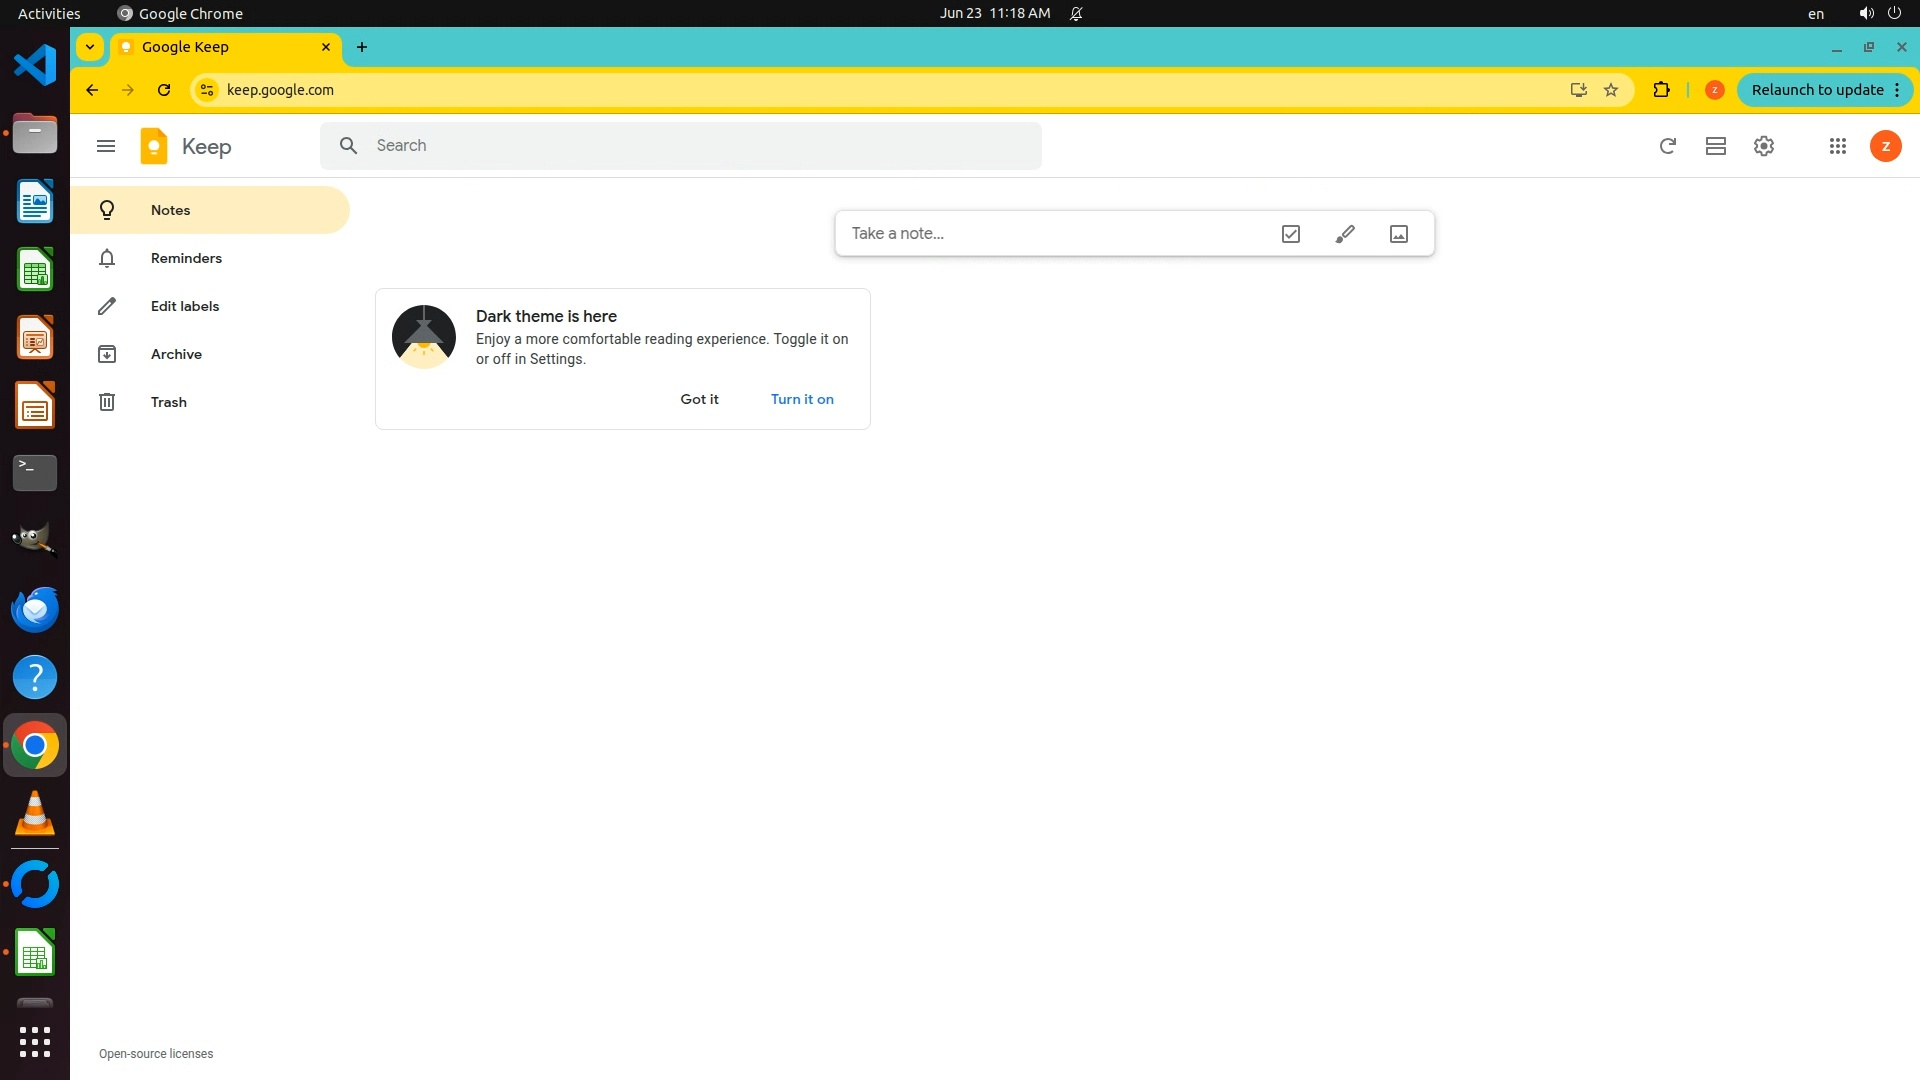Screen dimensions: 1920x1080
Task: Open the Google account avatar menu
Action: [x=1885, y=146]
